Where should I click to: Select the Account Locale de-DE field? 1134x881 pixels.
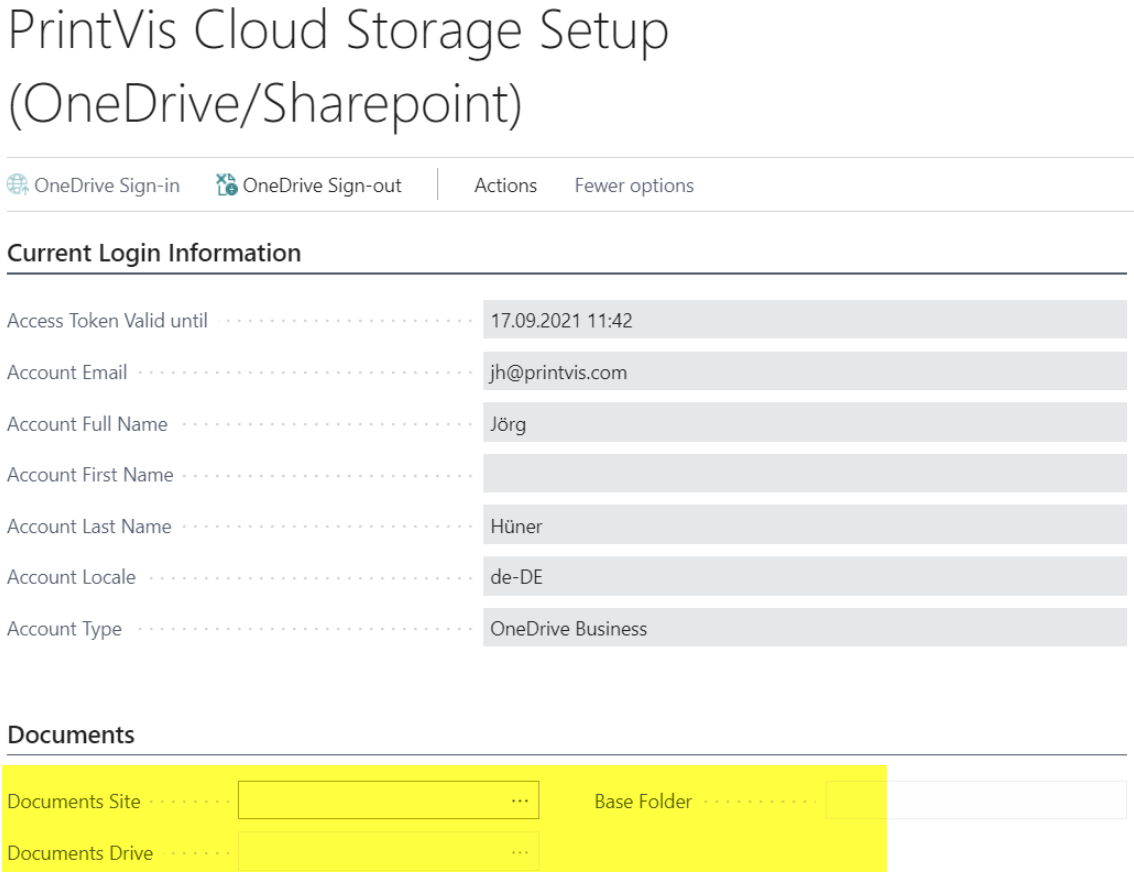coord(804,577)
